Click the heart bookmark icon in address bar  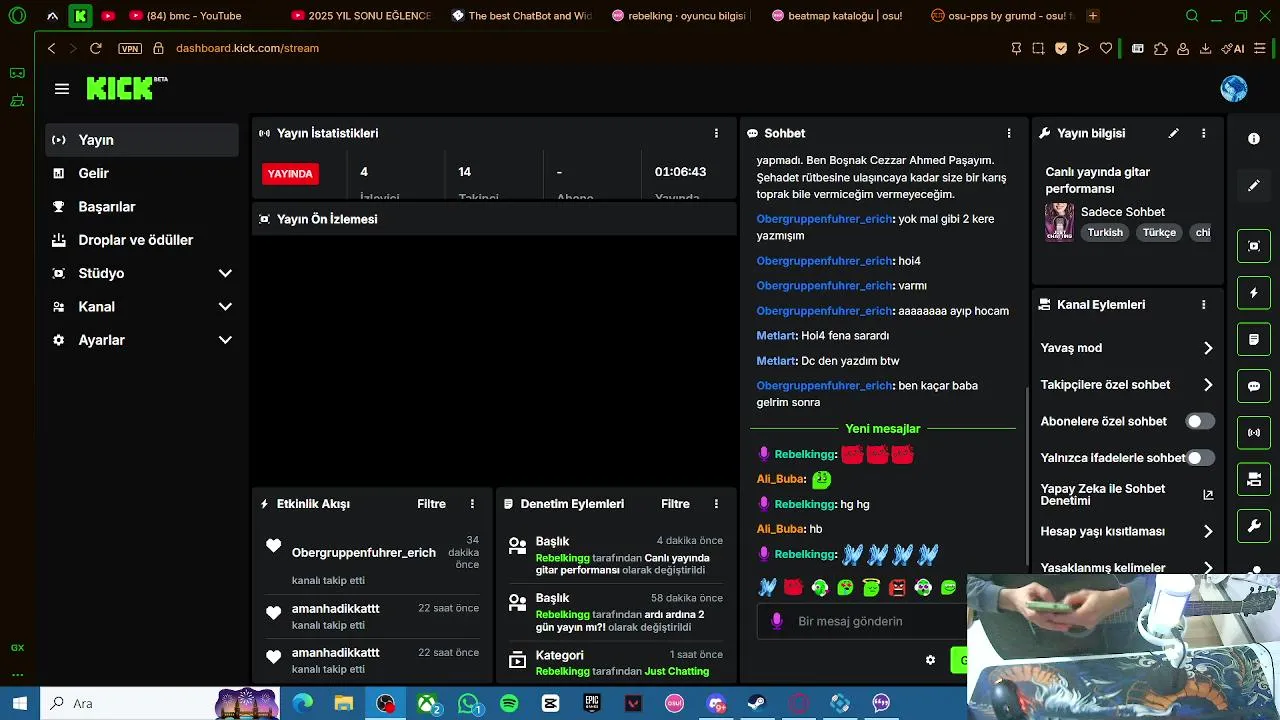tap(1106, 48)
